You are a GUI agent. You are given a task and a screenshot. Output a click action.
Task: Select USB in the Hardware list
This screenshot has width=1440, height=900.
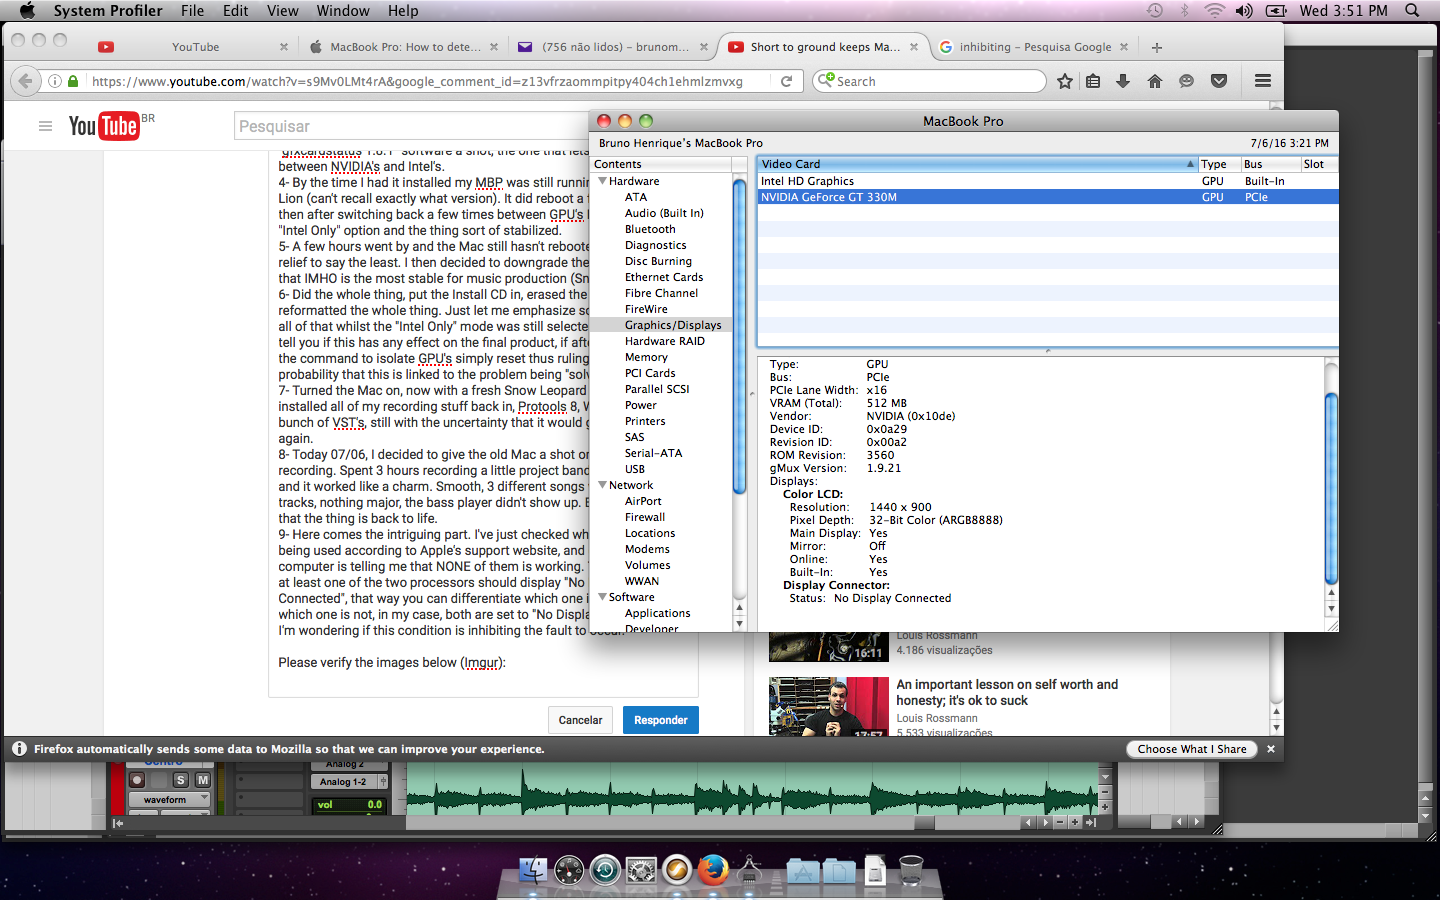pos(635,469)
